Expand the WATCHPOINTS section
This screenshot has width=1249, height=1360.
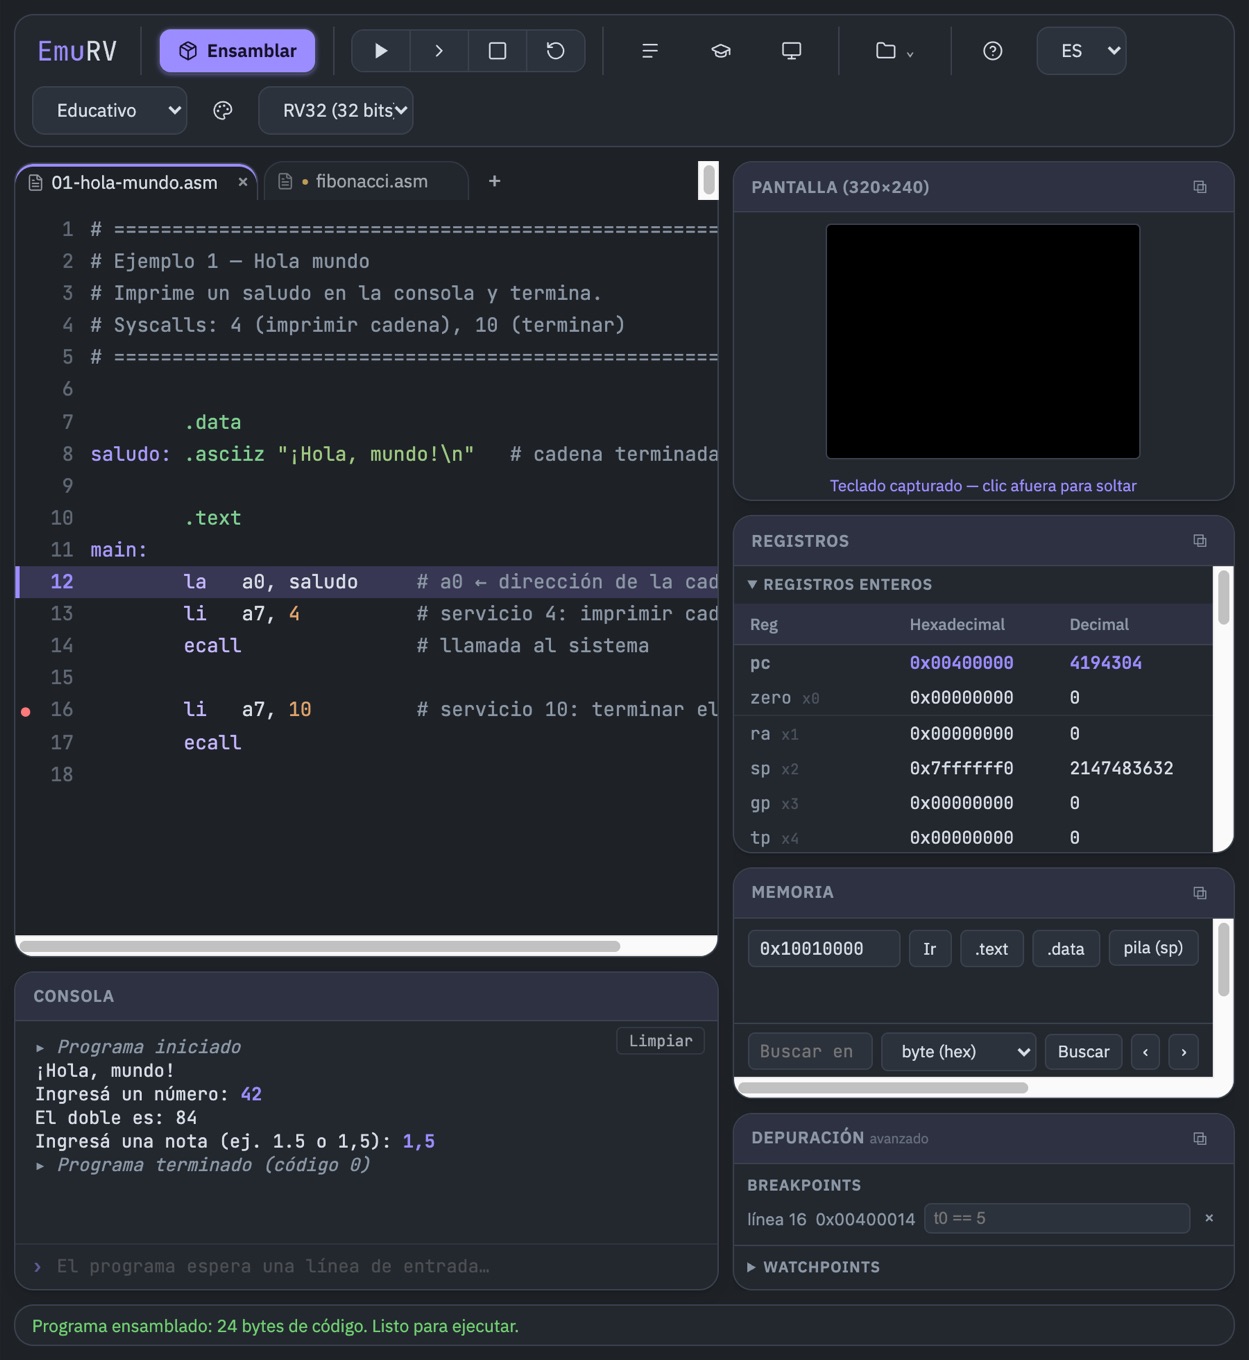(814, 1267)
